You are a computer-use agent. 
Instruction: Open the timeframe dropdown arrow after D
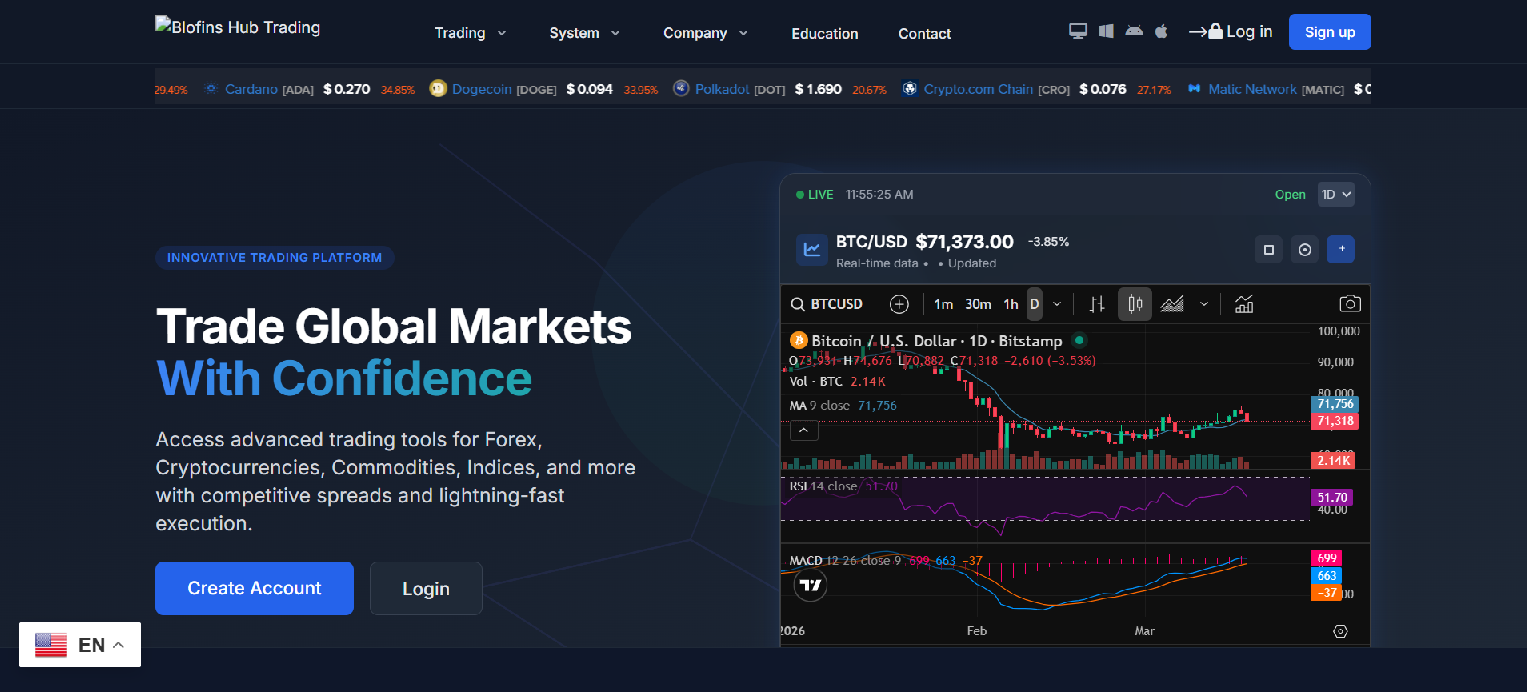(1057, 304)
